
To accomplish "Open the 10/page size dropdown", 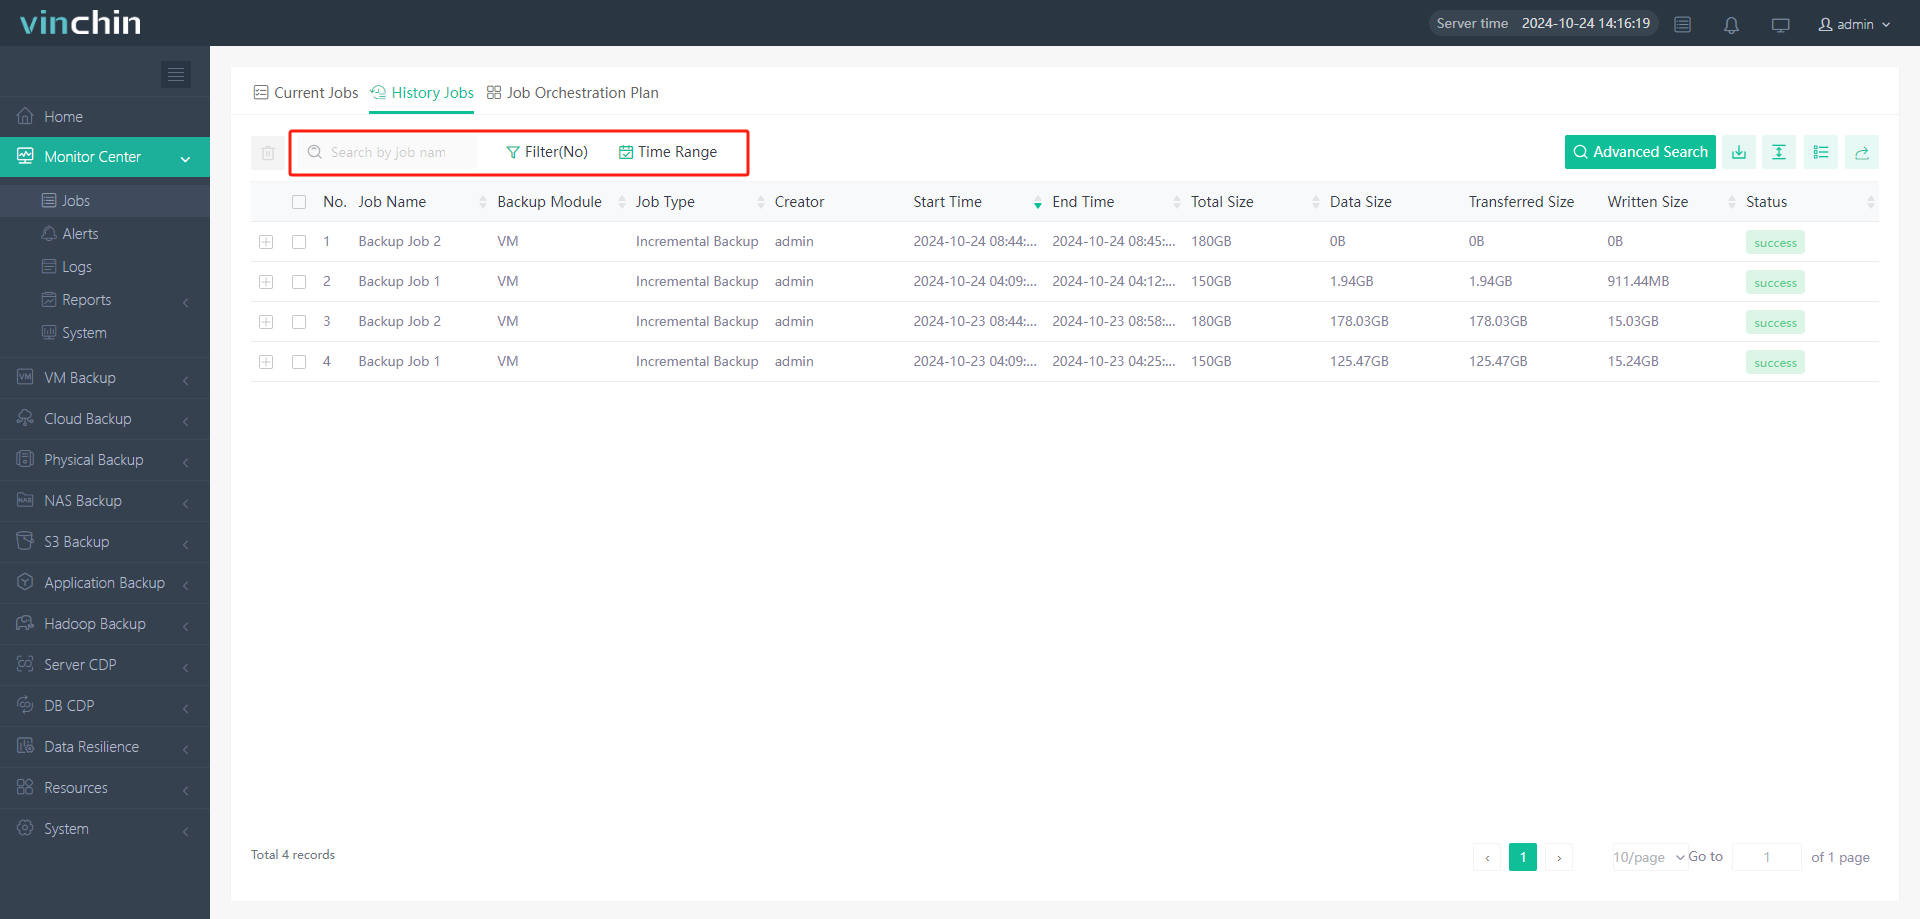I will point(1648,857).
